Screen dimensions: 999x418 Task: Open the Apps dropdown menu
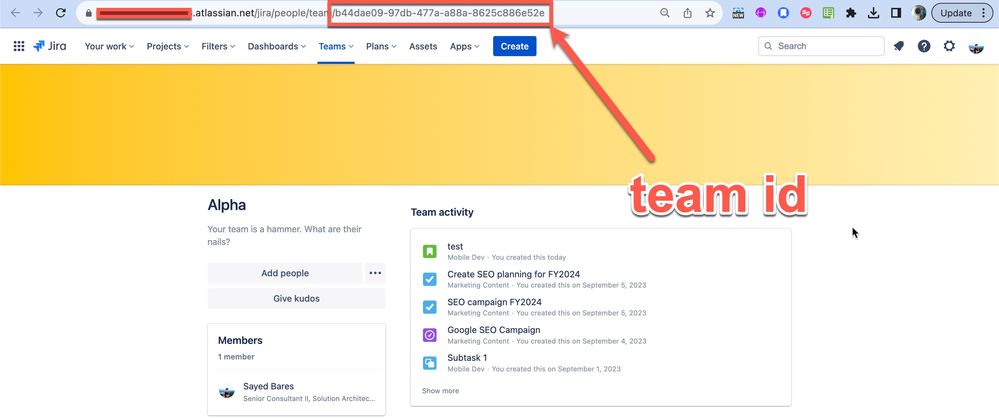tap(464, 46)
